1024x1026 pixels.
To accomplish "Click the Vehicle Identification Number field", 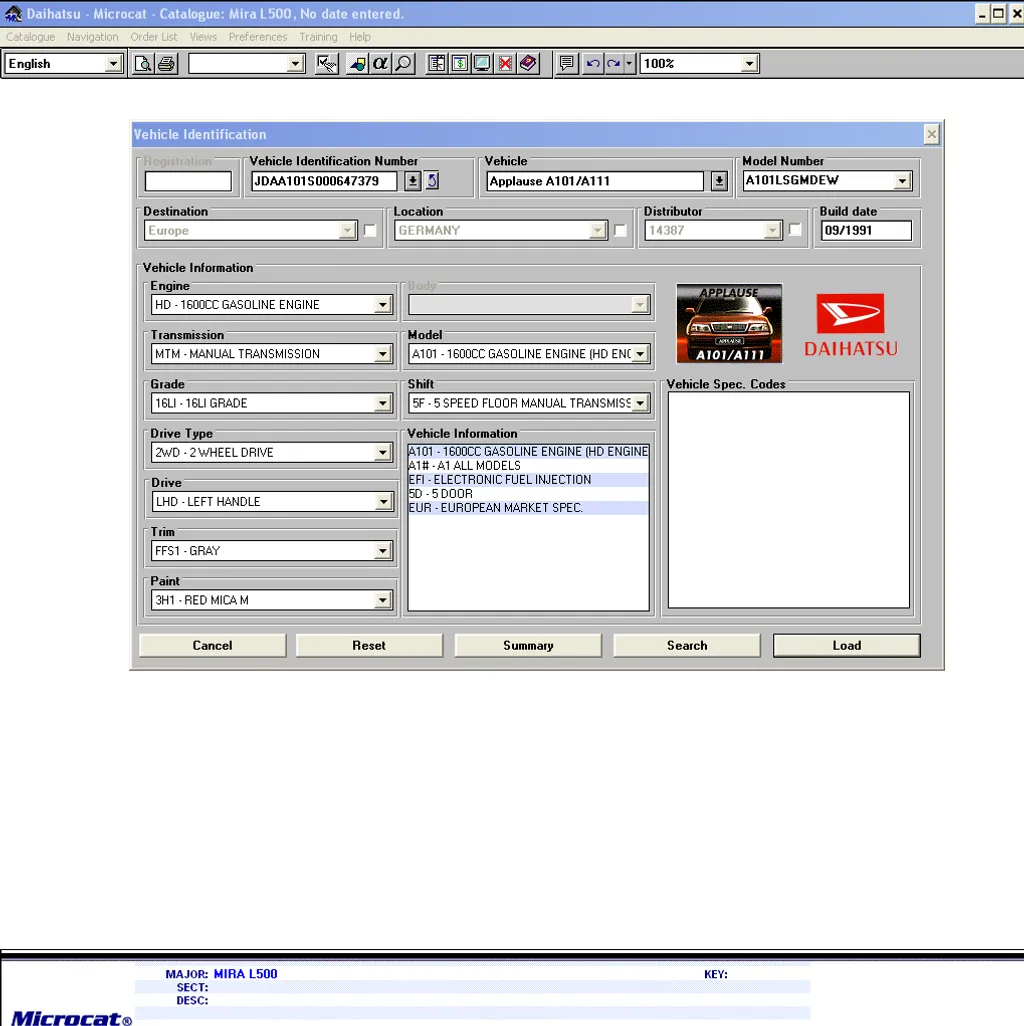I will [324, 181].
